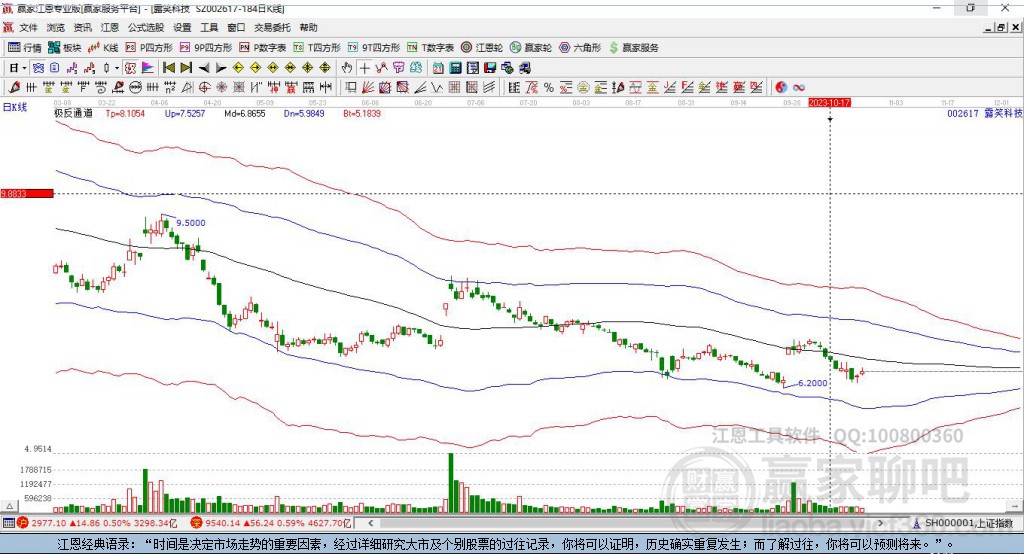Open the 行情 market quotes view

24,48
